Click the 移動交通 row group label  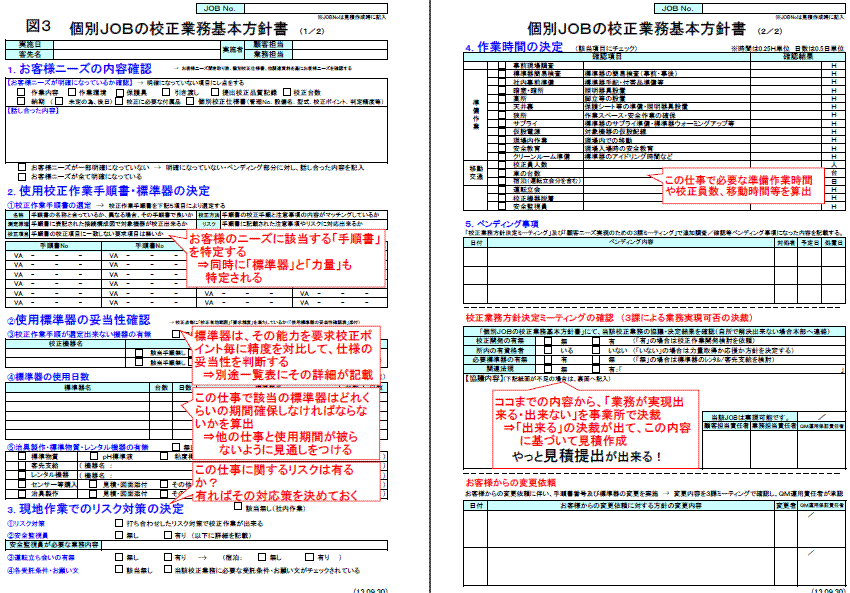pos(475,173)
